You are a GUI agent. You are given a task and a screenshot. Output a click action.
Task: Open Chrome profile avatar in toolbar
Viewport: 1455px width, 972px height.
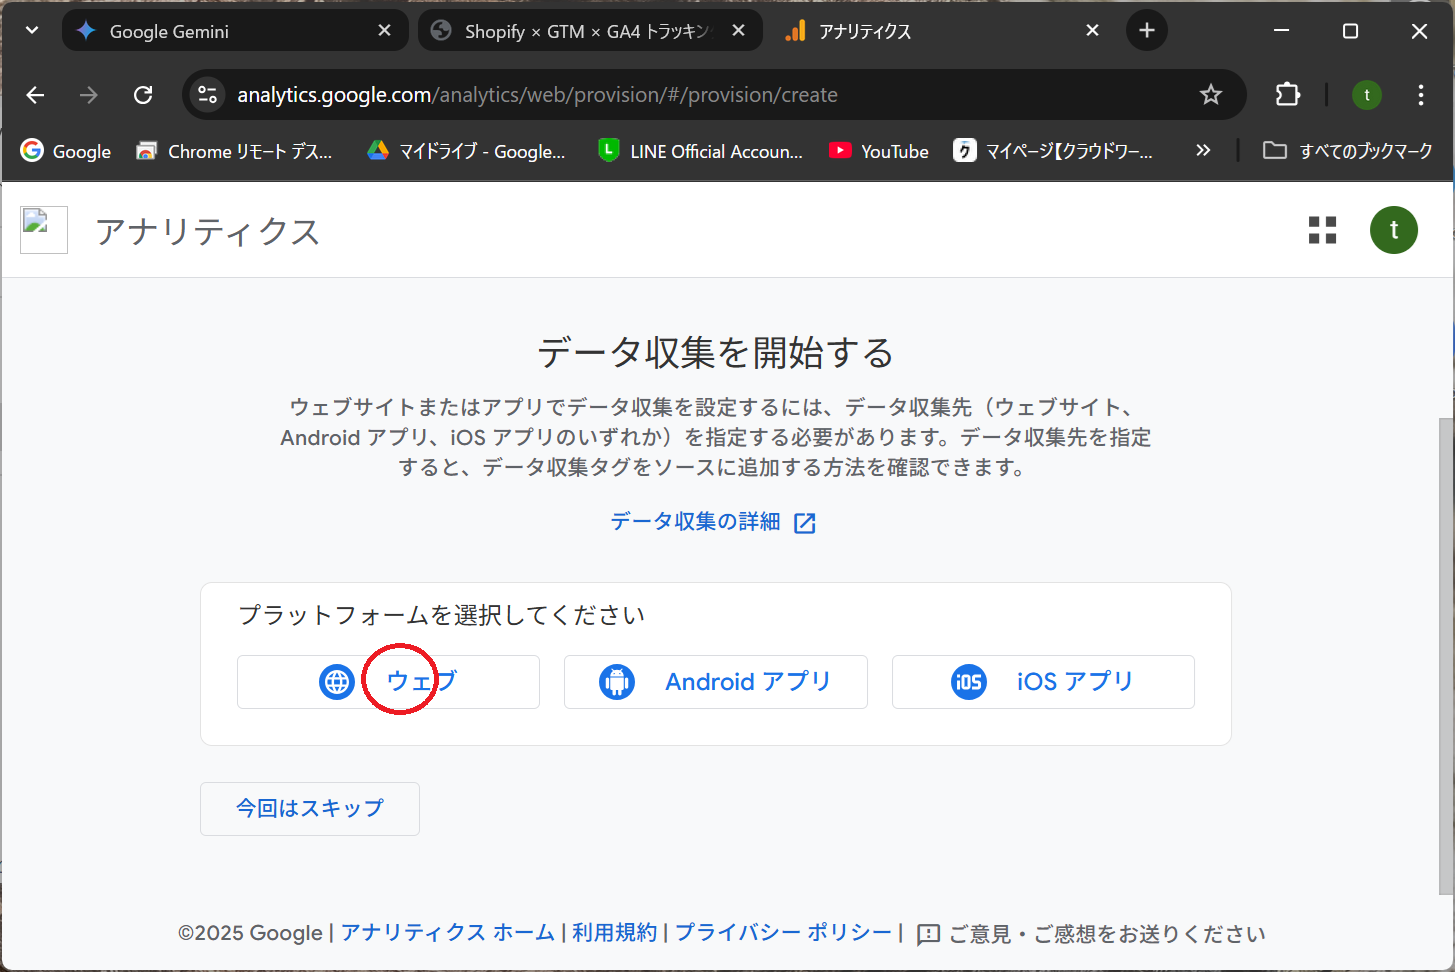click(x=1367, y=95)
